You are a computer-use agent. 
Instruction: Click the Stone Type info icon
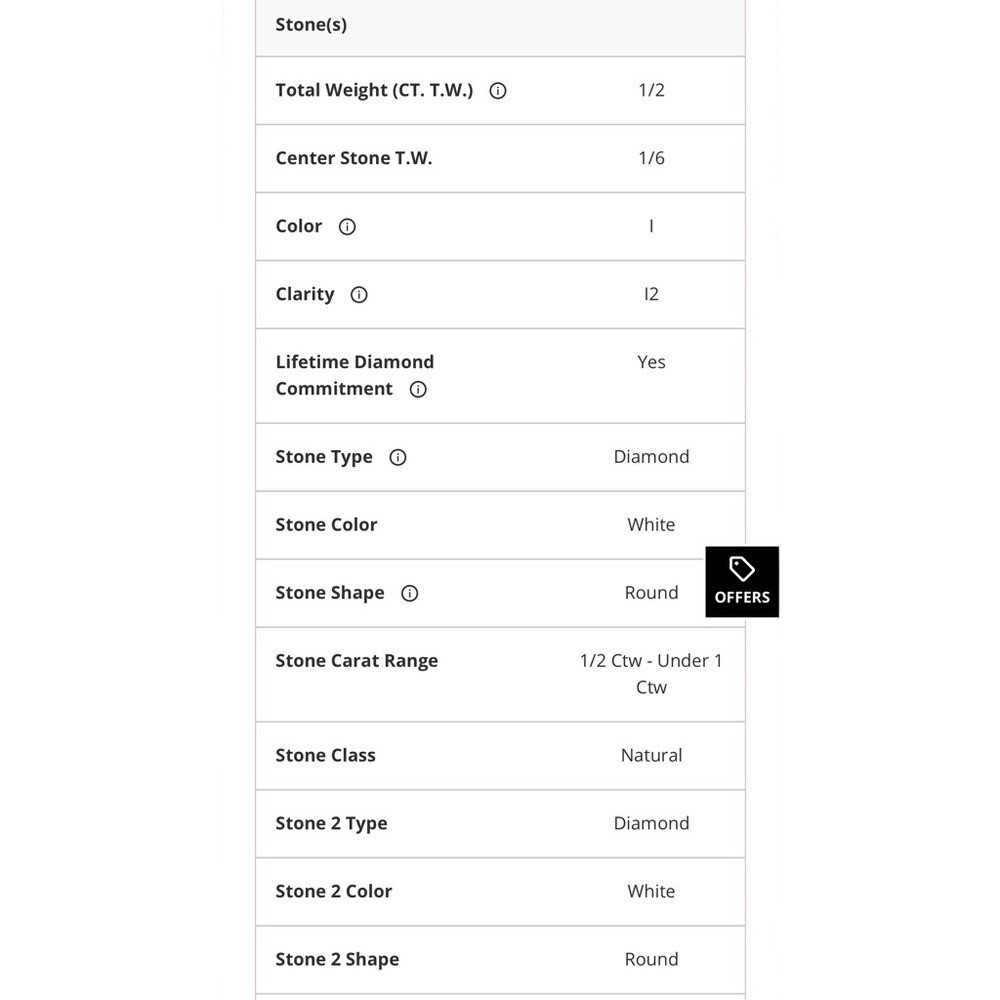tap(397, 457)
